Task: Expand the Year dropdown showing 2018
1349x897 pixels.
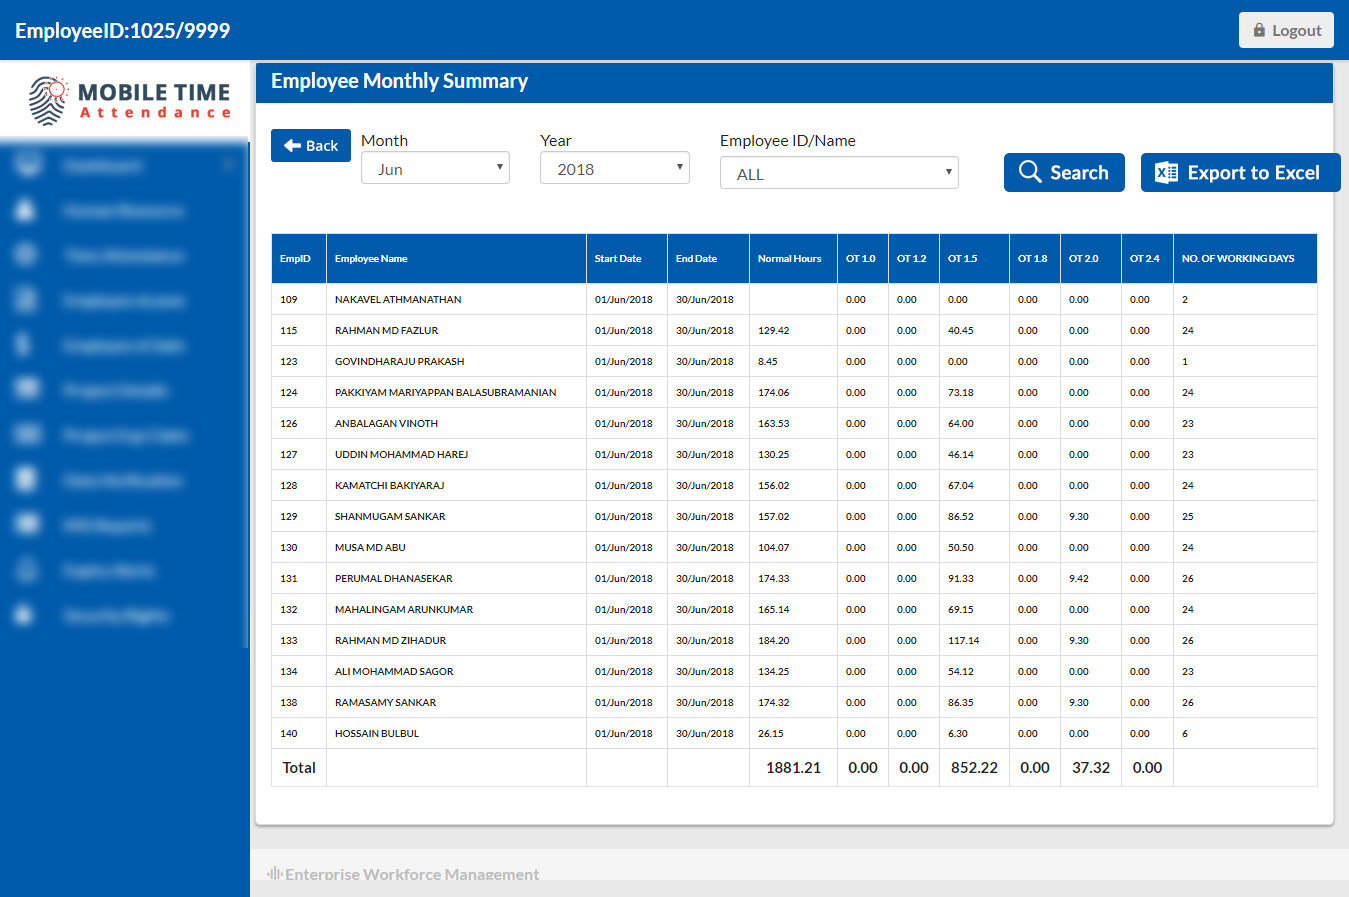Action: [615, 168]
